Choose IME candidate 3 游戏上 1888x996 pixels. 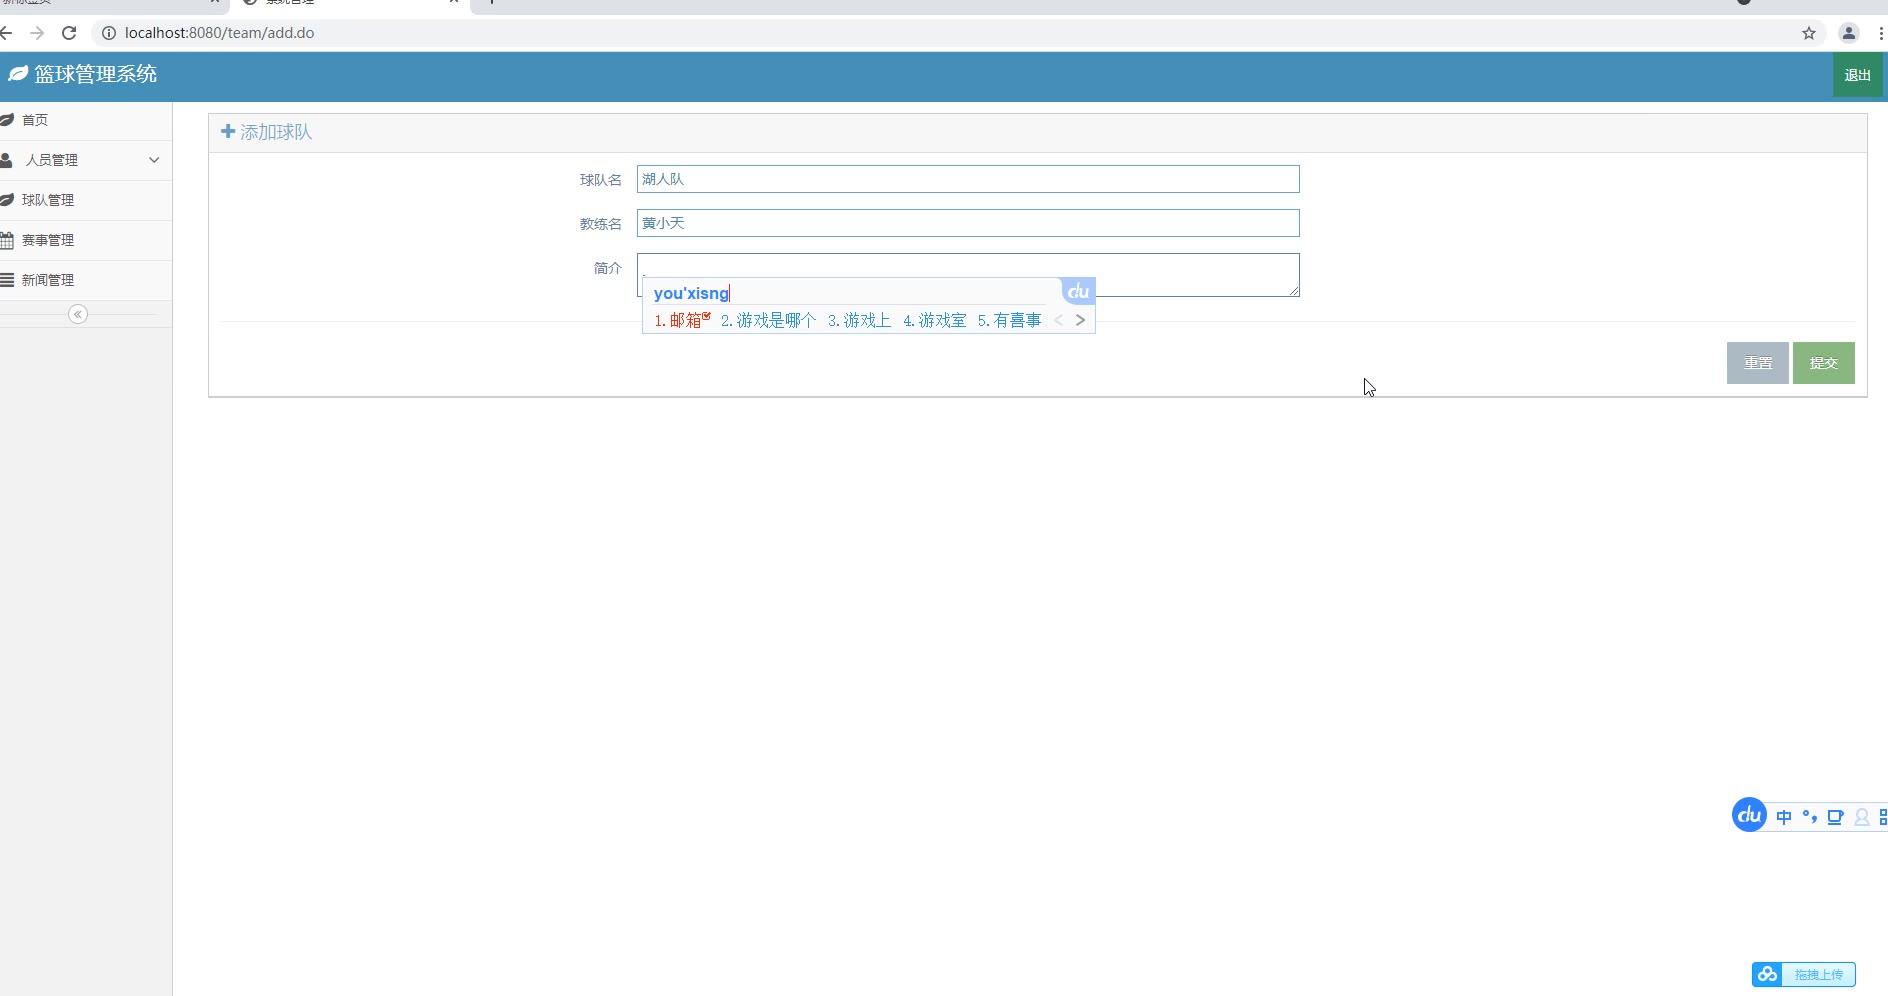[x=859, y=320]
